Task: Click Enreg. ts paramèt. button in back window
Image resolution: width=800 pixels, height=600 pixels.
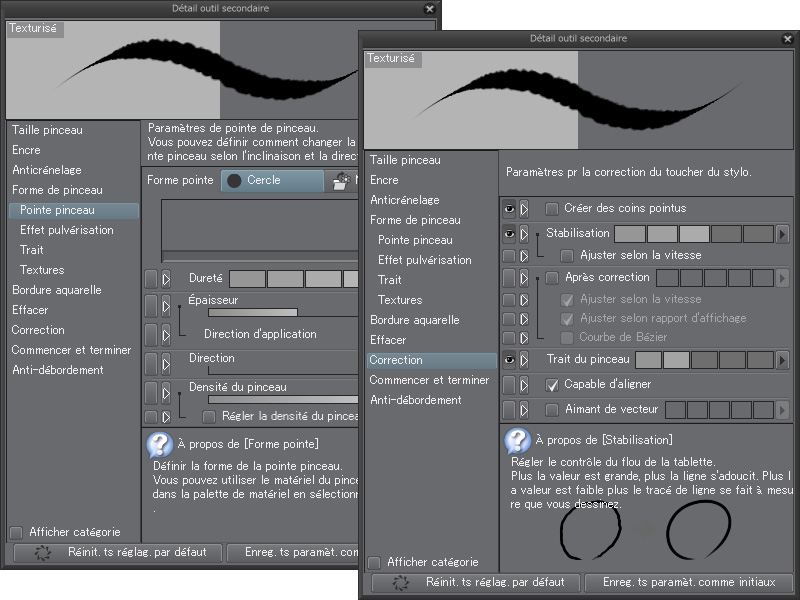Action: coord(293,553)
